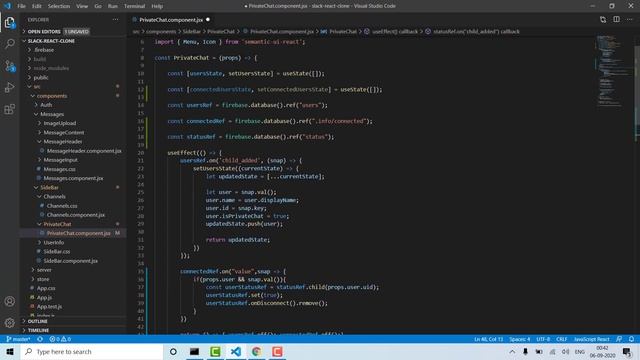This screenshot has width=640, height=360.
Task: Open Channels.css file
Action: point(62,206)
